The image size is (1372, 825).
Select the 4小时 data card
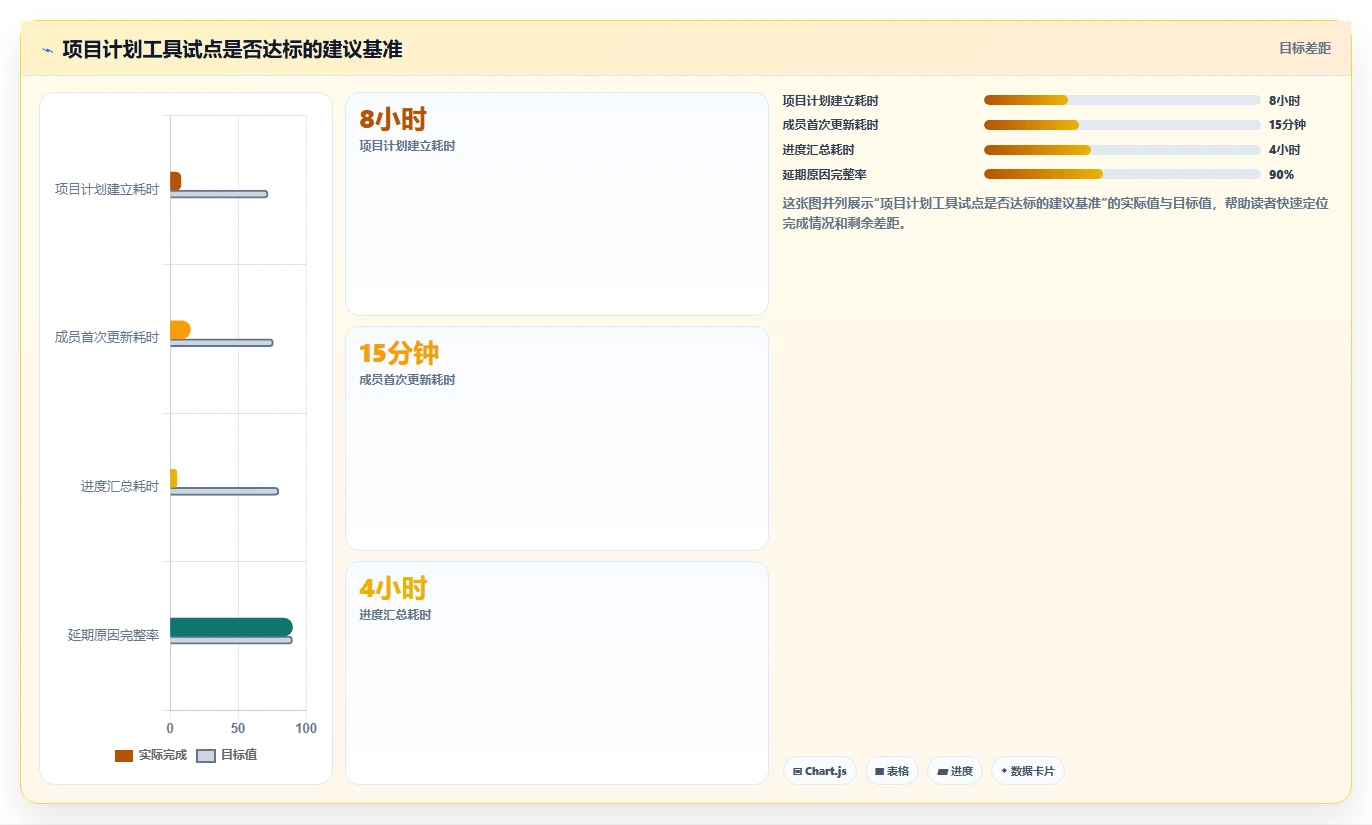click(557, 673)
